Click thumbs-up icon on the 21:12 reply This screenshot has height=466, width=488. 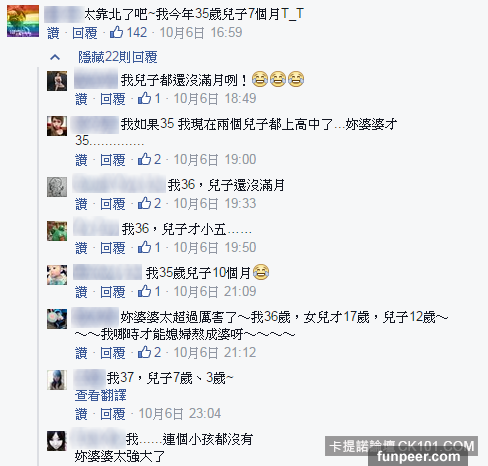[x=144, y=352]
